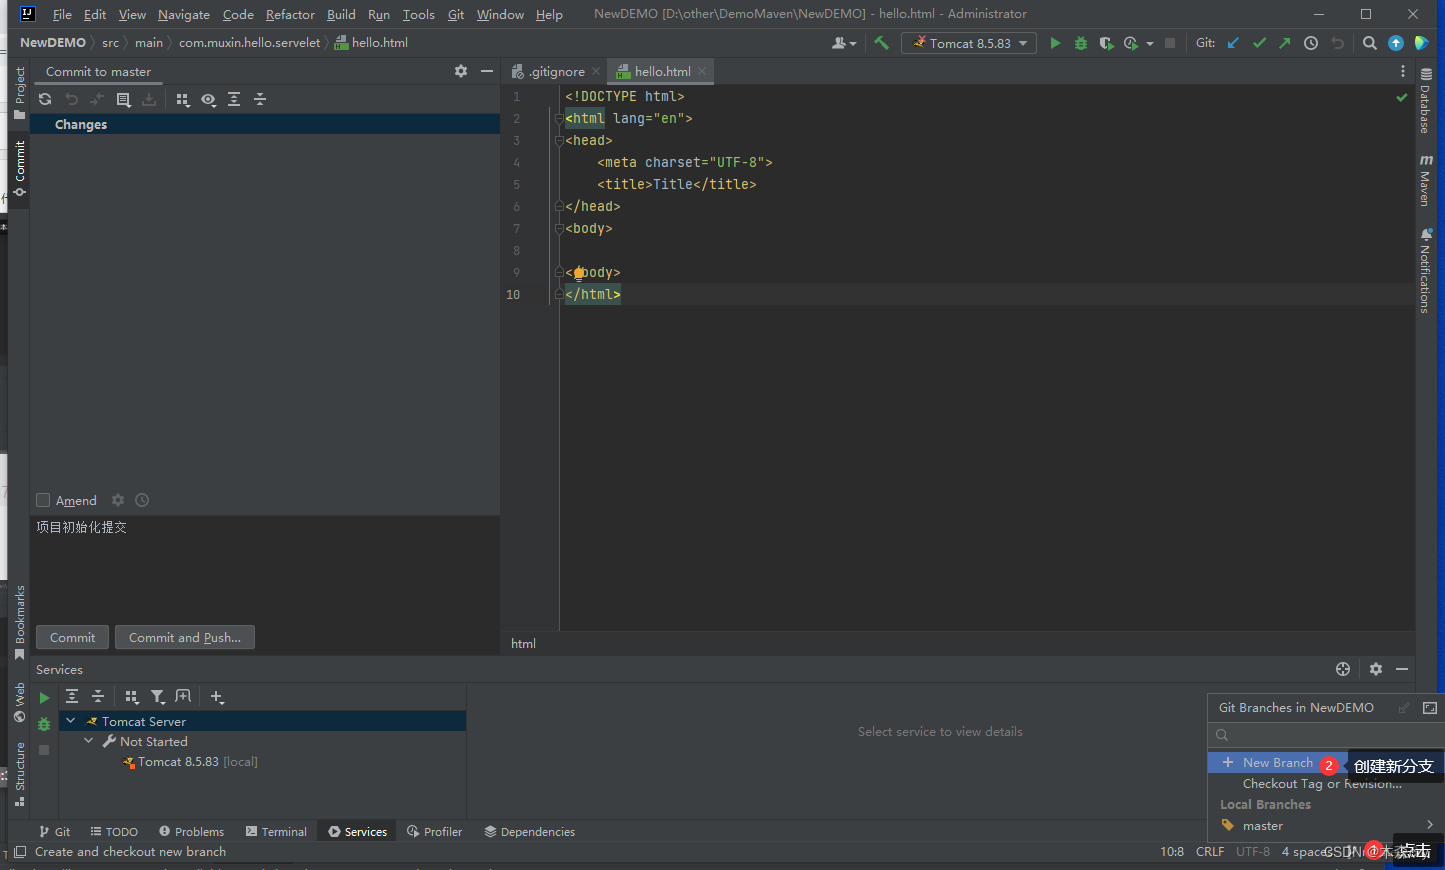The image size is (1445, 870).
Task: Open Services filter dropdown
Action: pos(158,697)
